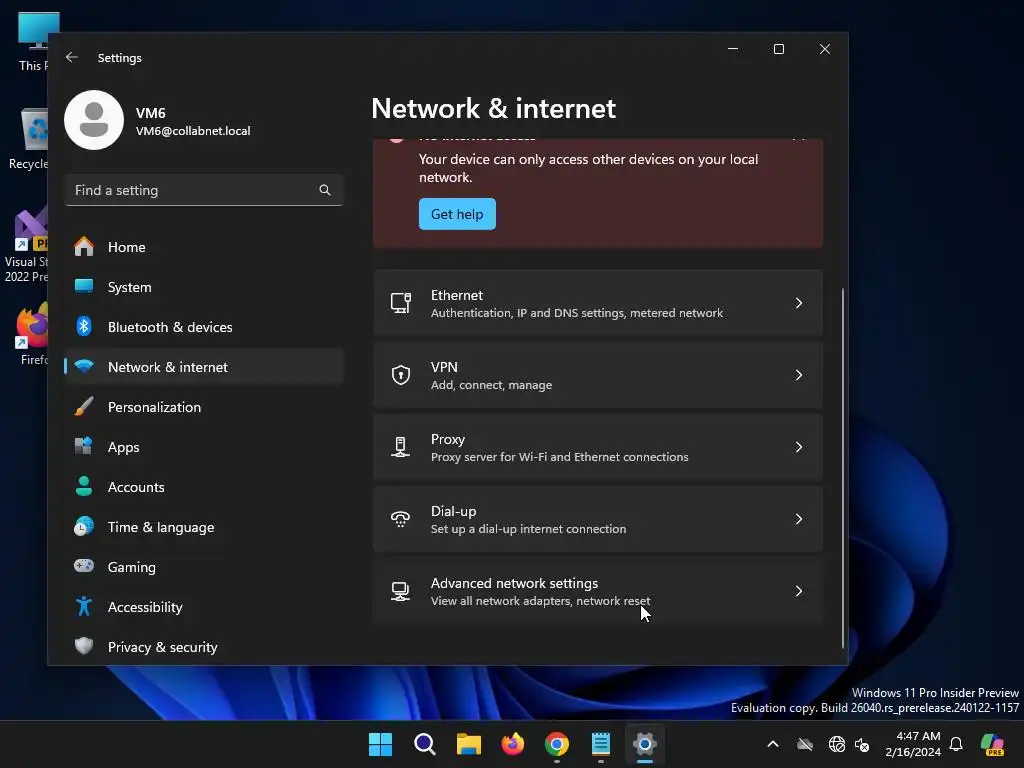
Task: Select Gaming in the sidebar
Action: tap(204, 566)
